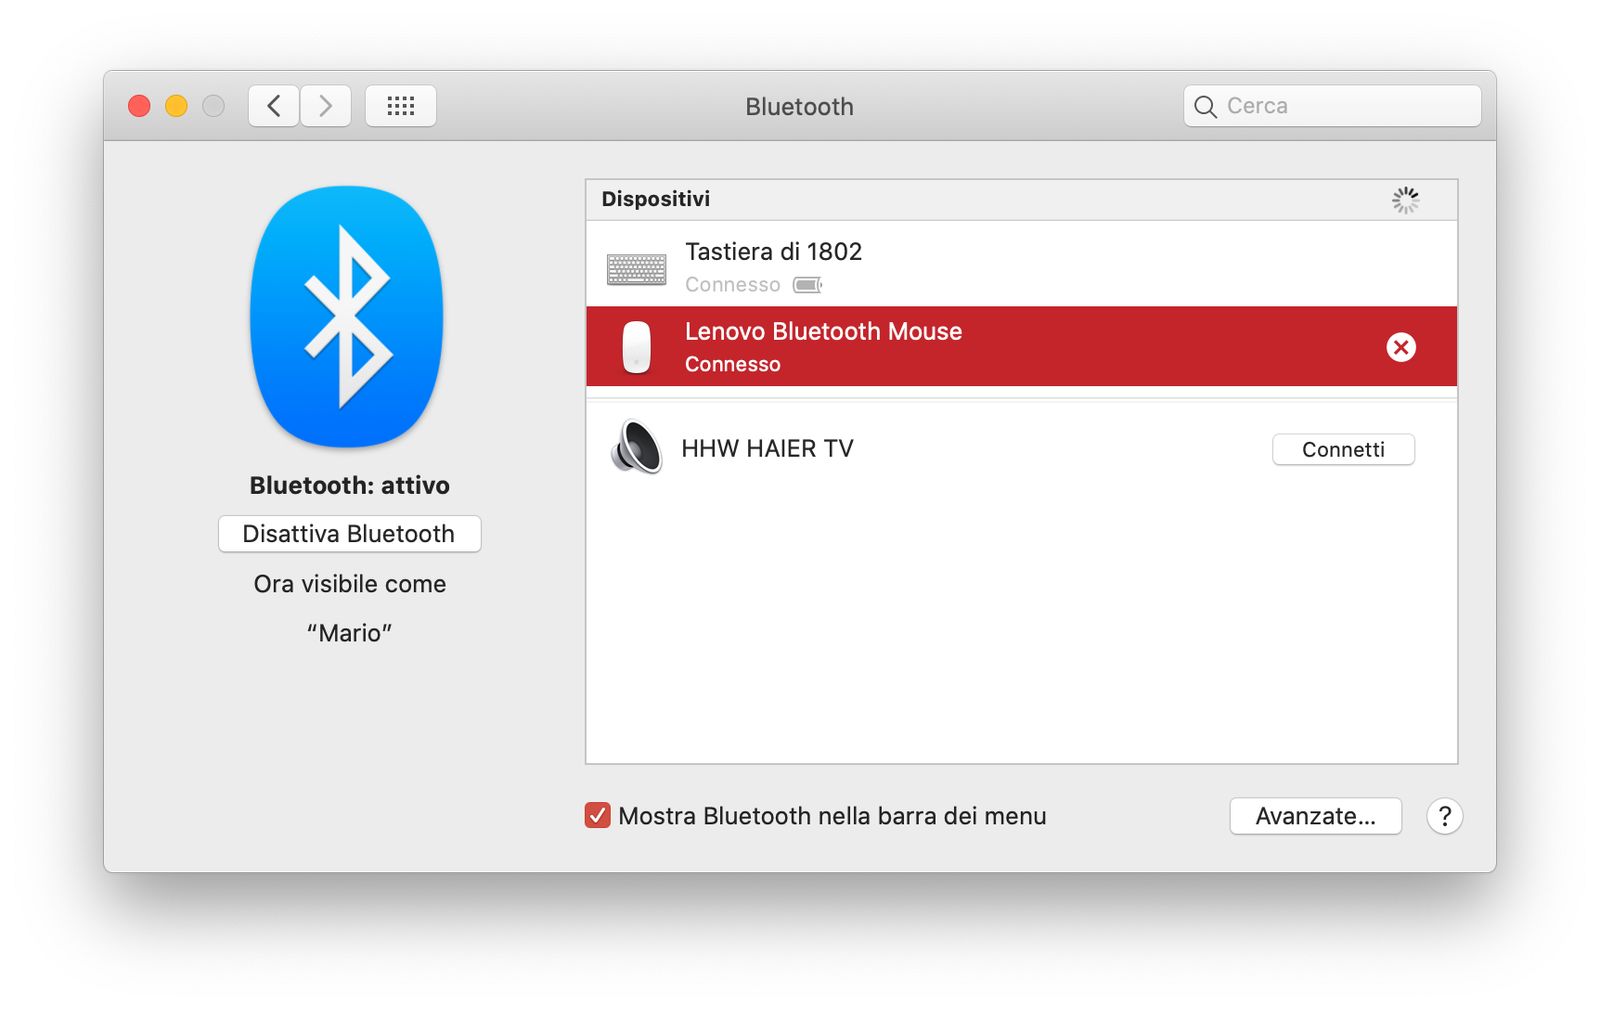Toggle Mostra Bluetooth nella barra dei menu checkbox
1600x1010 pixels.
coord(597,816)
